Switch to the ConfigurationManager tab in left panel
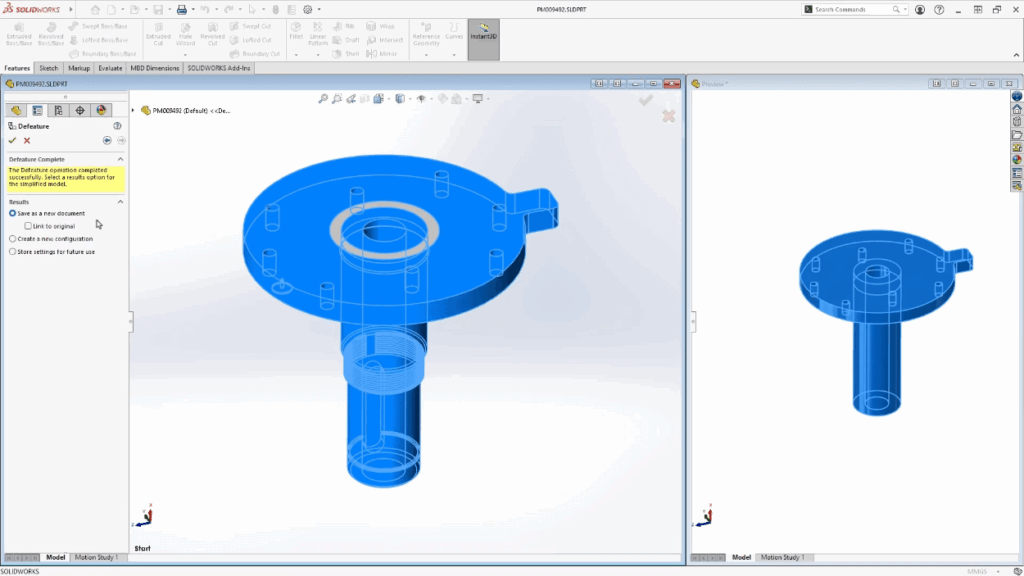Viewport: 1024px width, 576px height. (x=58, y=110)
